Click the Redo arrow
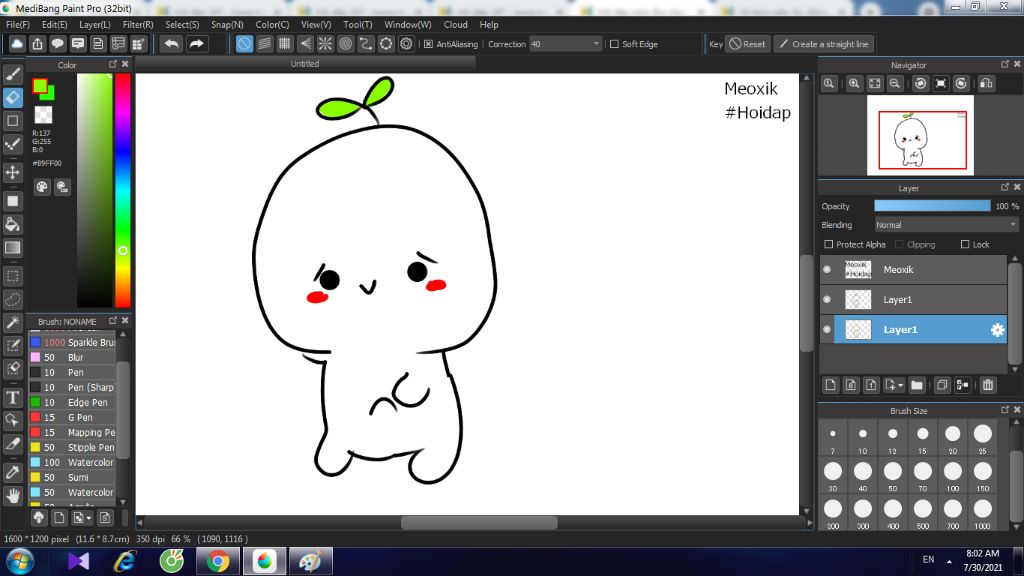 coord(196,44)
